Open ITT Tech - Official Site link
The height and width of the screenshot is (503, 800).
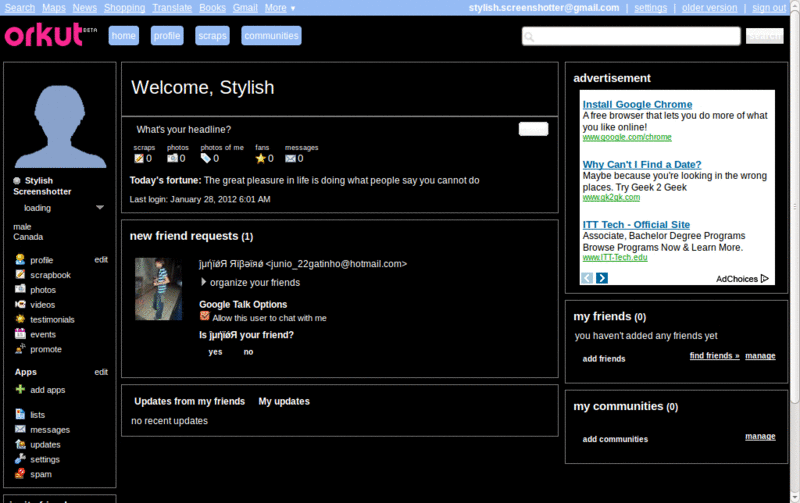[636, 224]
